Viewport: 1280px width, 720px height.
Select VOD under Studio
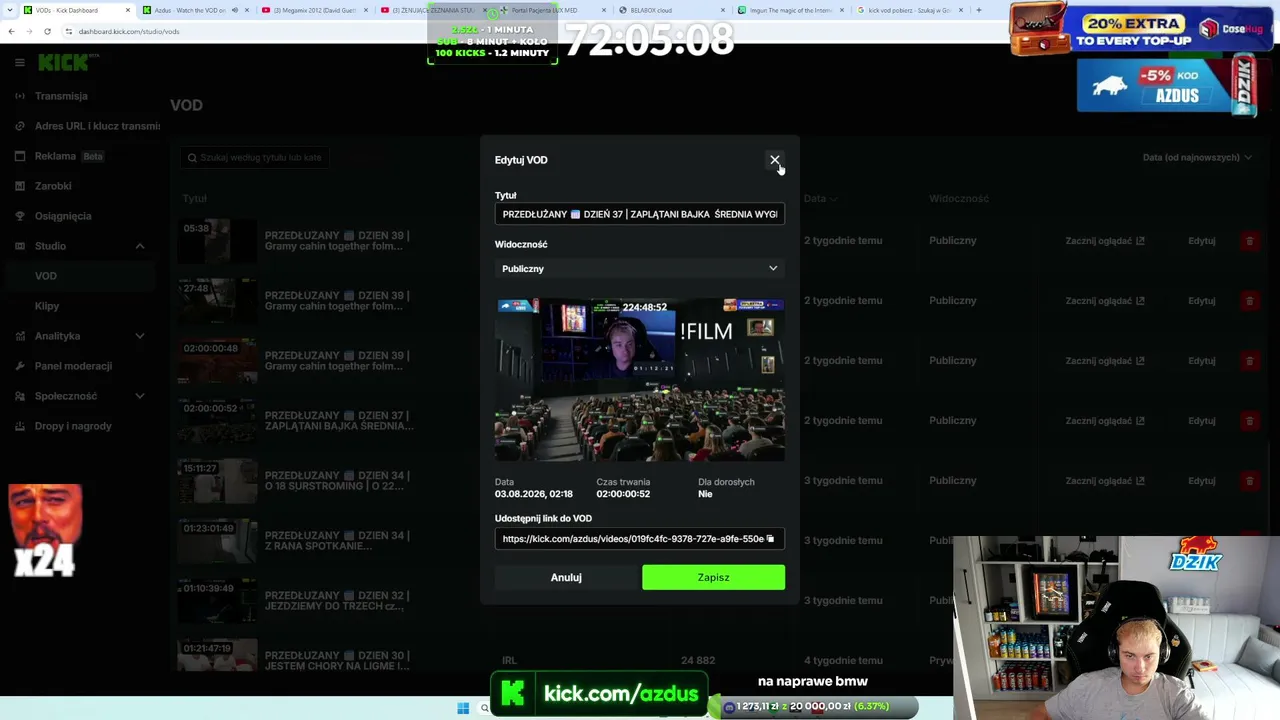(x=46, y=276)
